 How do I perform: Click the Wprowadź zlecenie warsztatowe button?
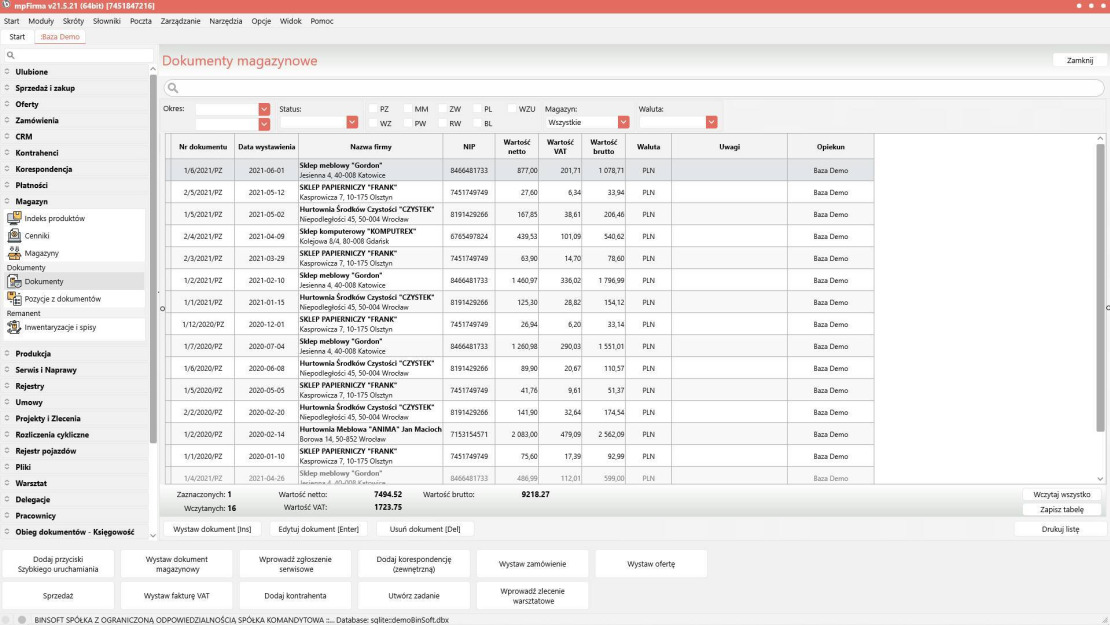point(532,596)
